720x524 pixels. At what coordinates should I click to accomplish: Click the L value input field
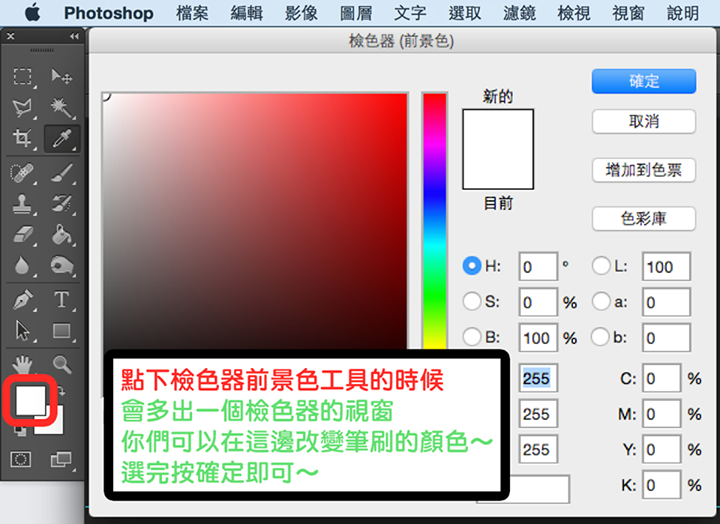tap(666, 266)
